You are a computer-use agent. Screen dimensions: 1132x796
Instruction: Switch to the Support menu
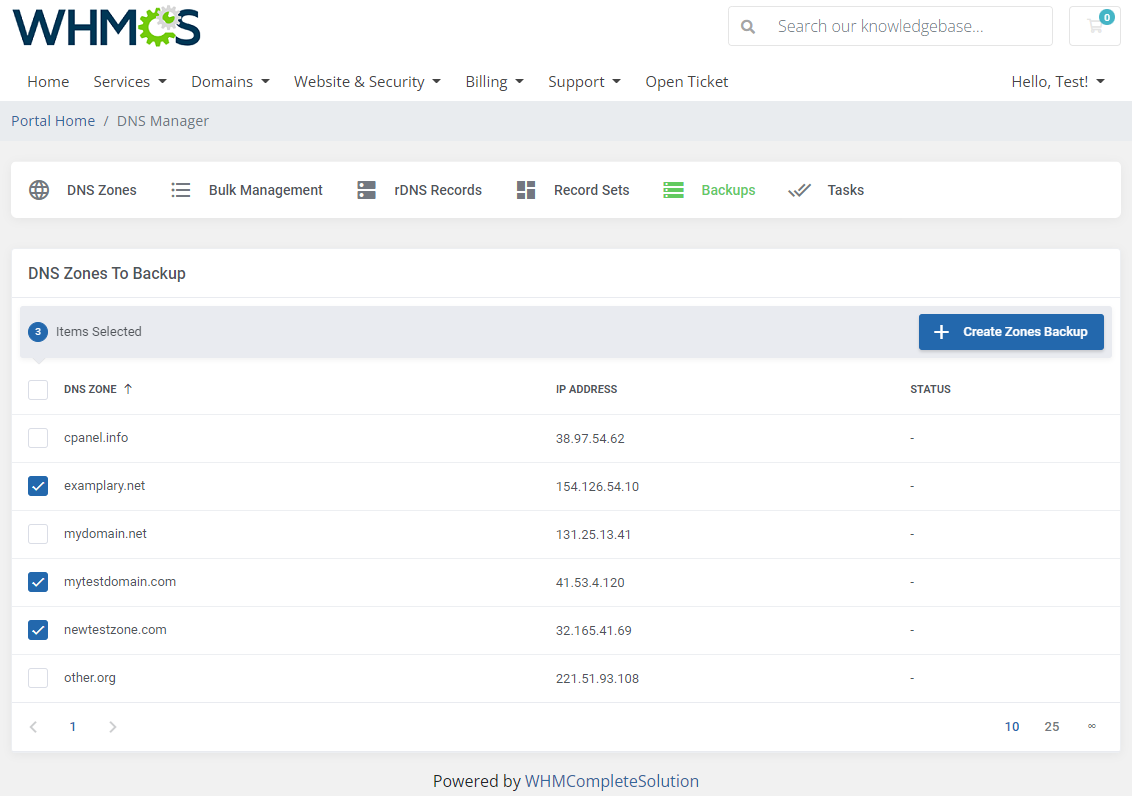[584, 81]
